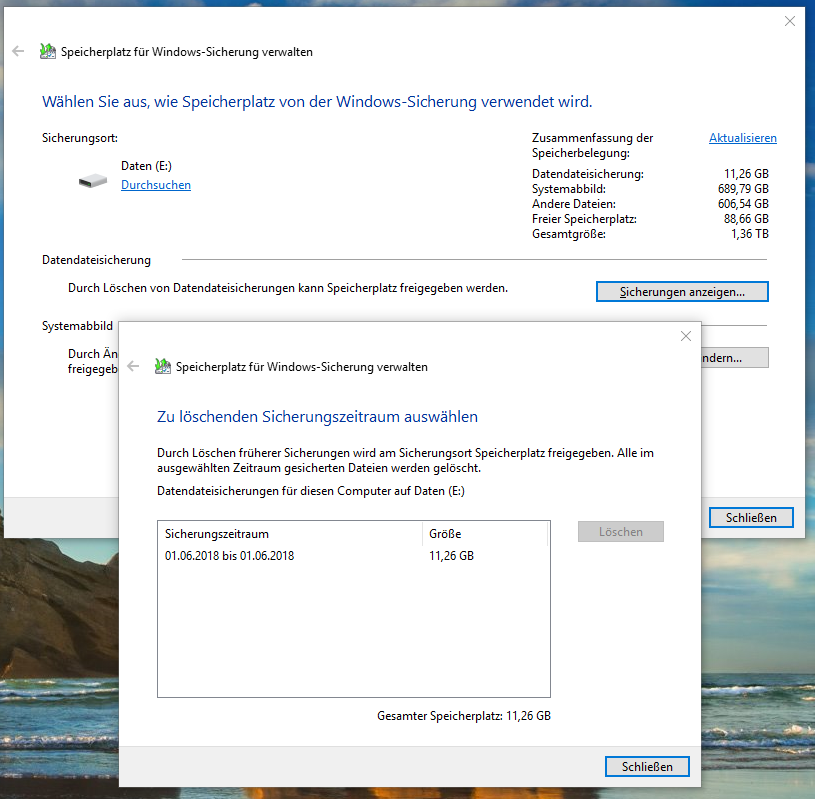Click back arrow in the front dialog
The height and width of the screenshot is (799, 815).
133,366
